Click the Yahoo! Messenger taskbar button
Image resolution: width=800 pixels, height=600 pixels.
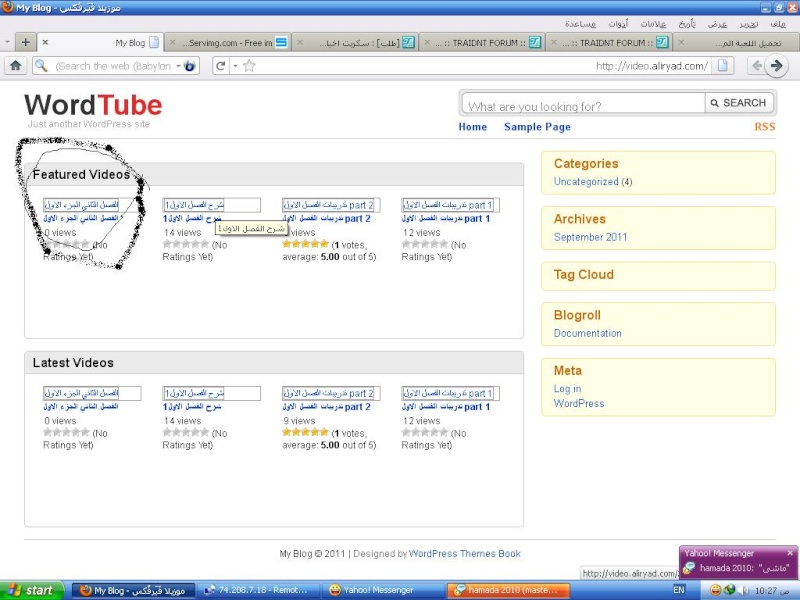pos(385,590)
